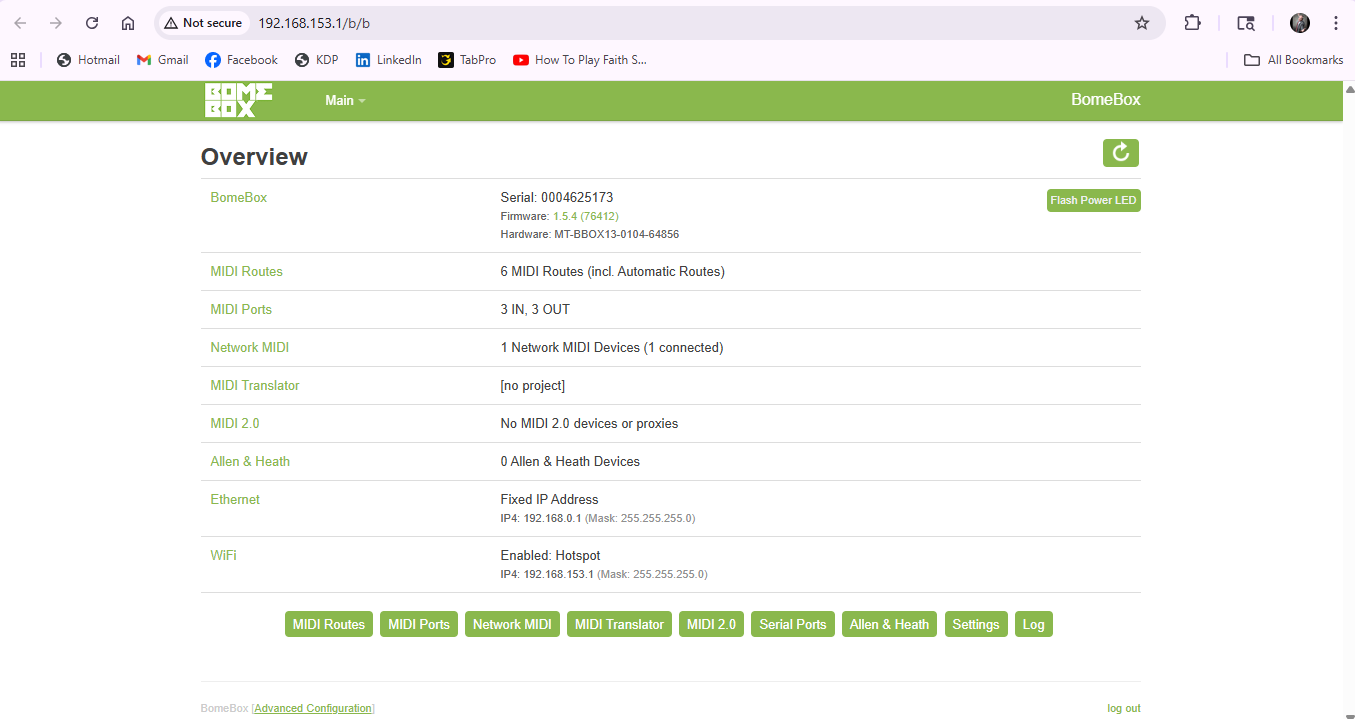
Task: Click the green refresh icon beside Overview
Action: tap(1120, 153)
